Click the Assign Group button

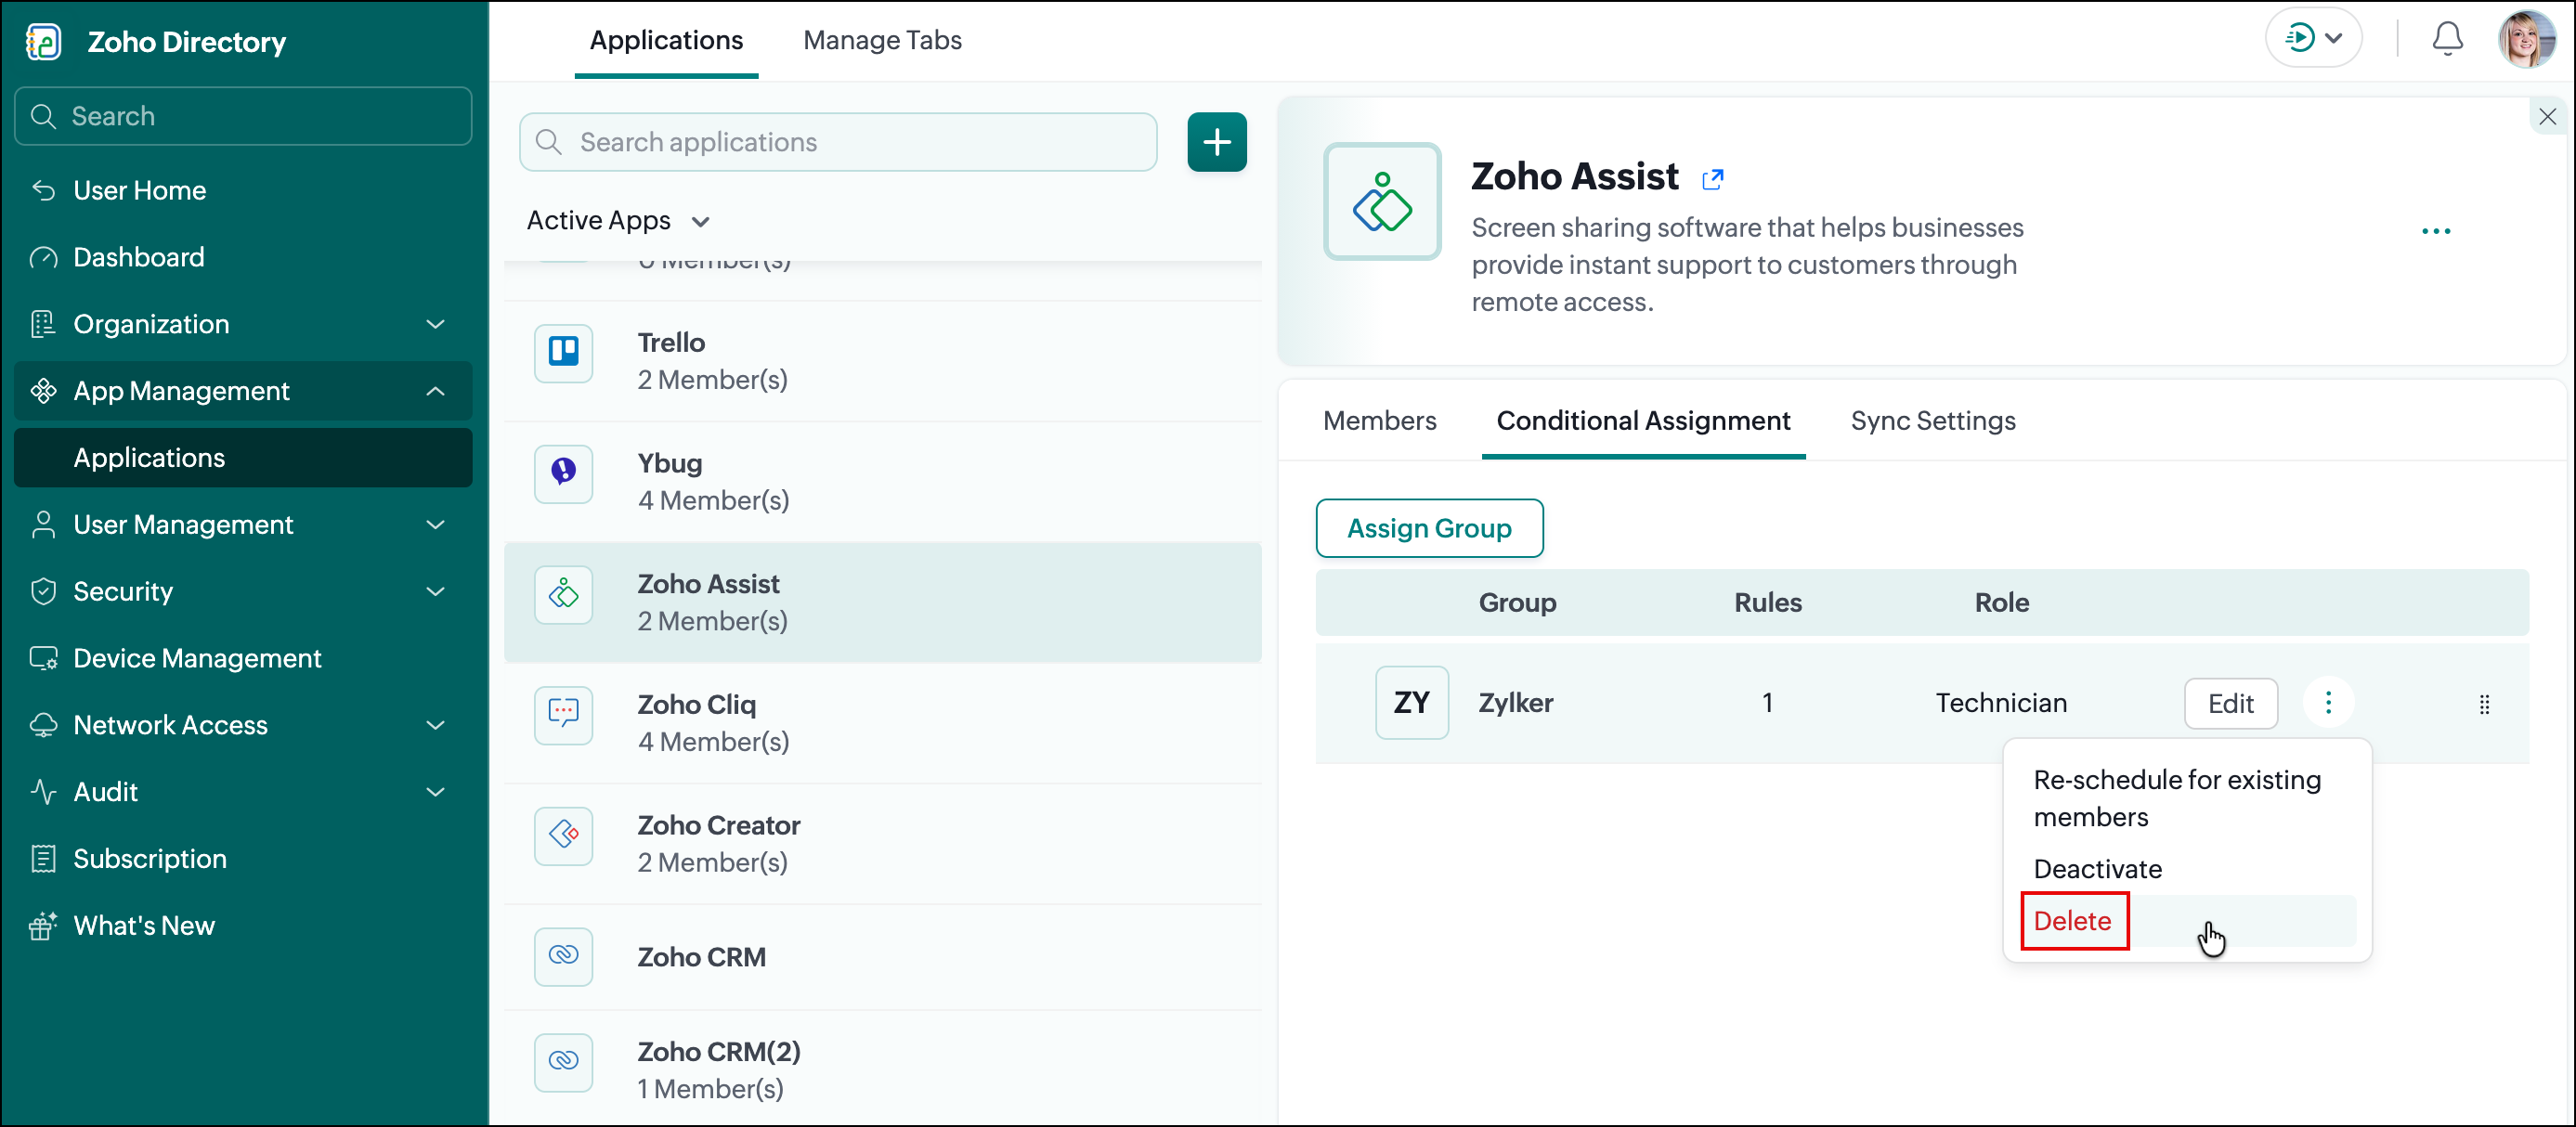pos(1429,528)
